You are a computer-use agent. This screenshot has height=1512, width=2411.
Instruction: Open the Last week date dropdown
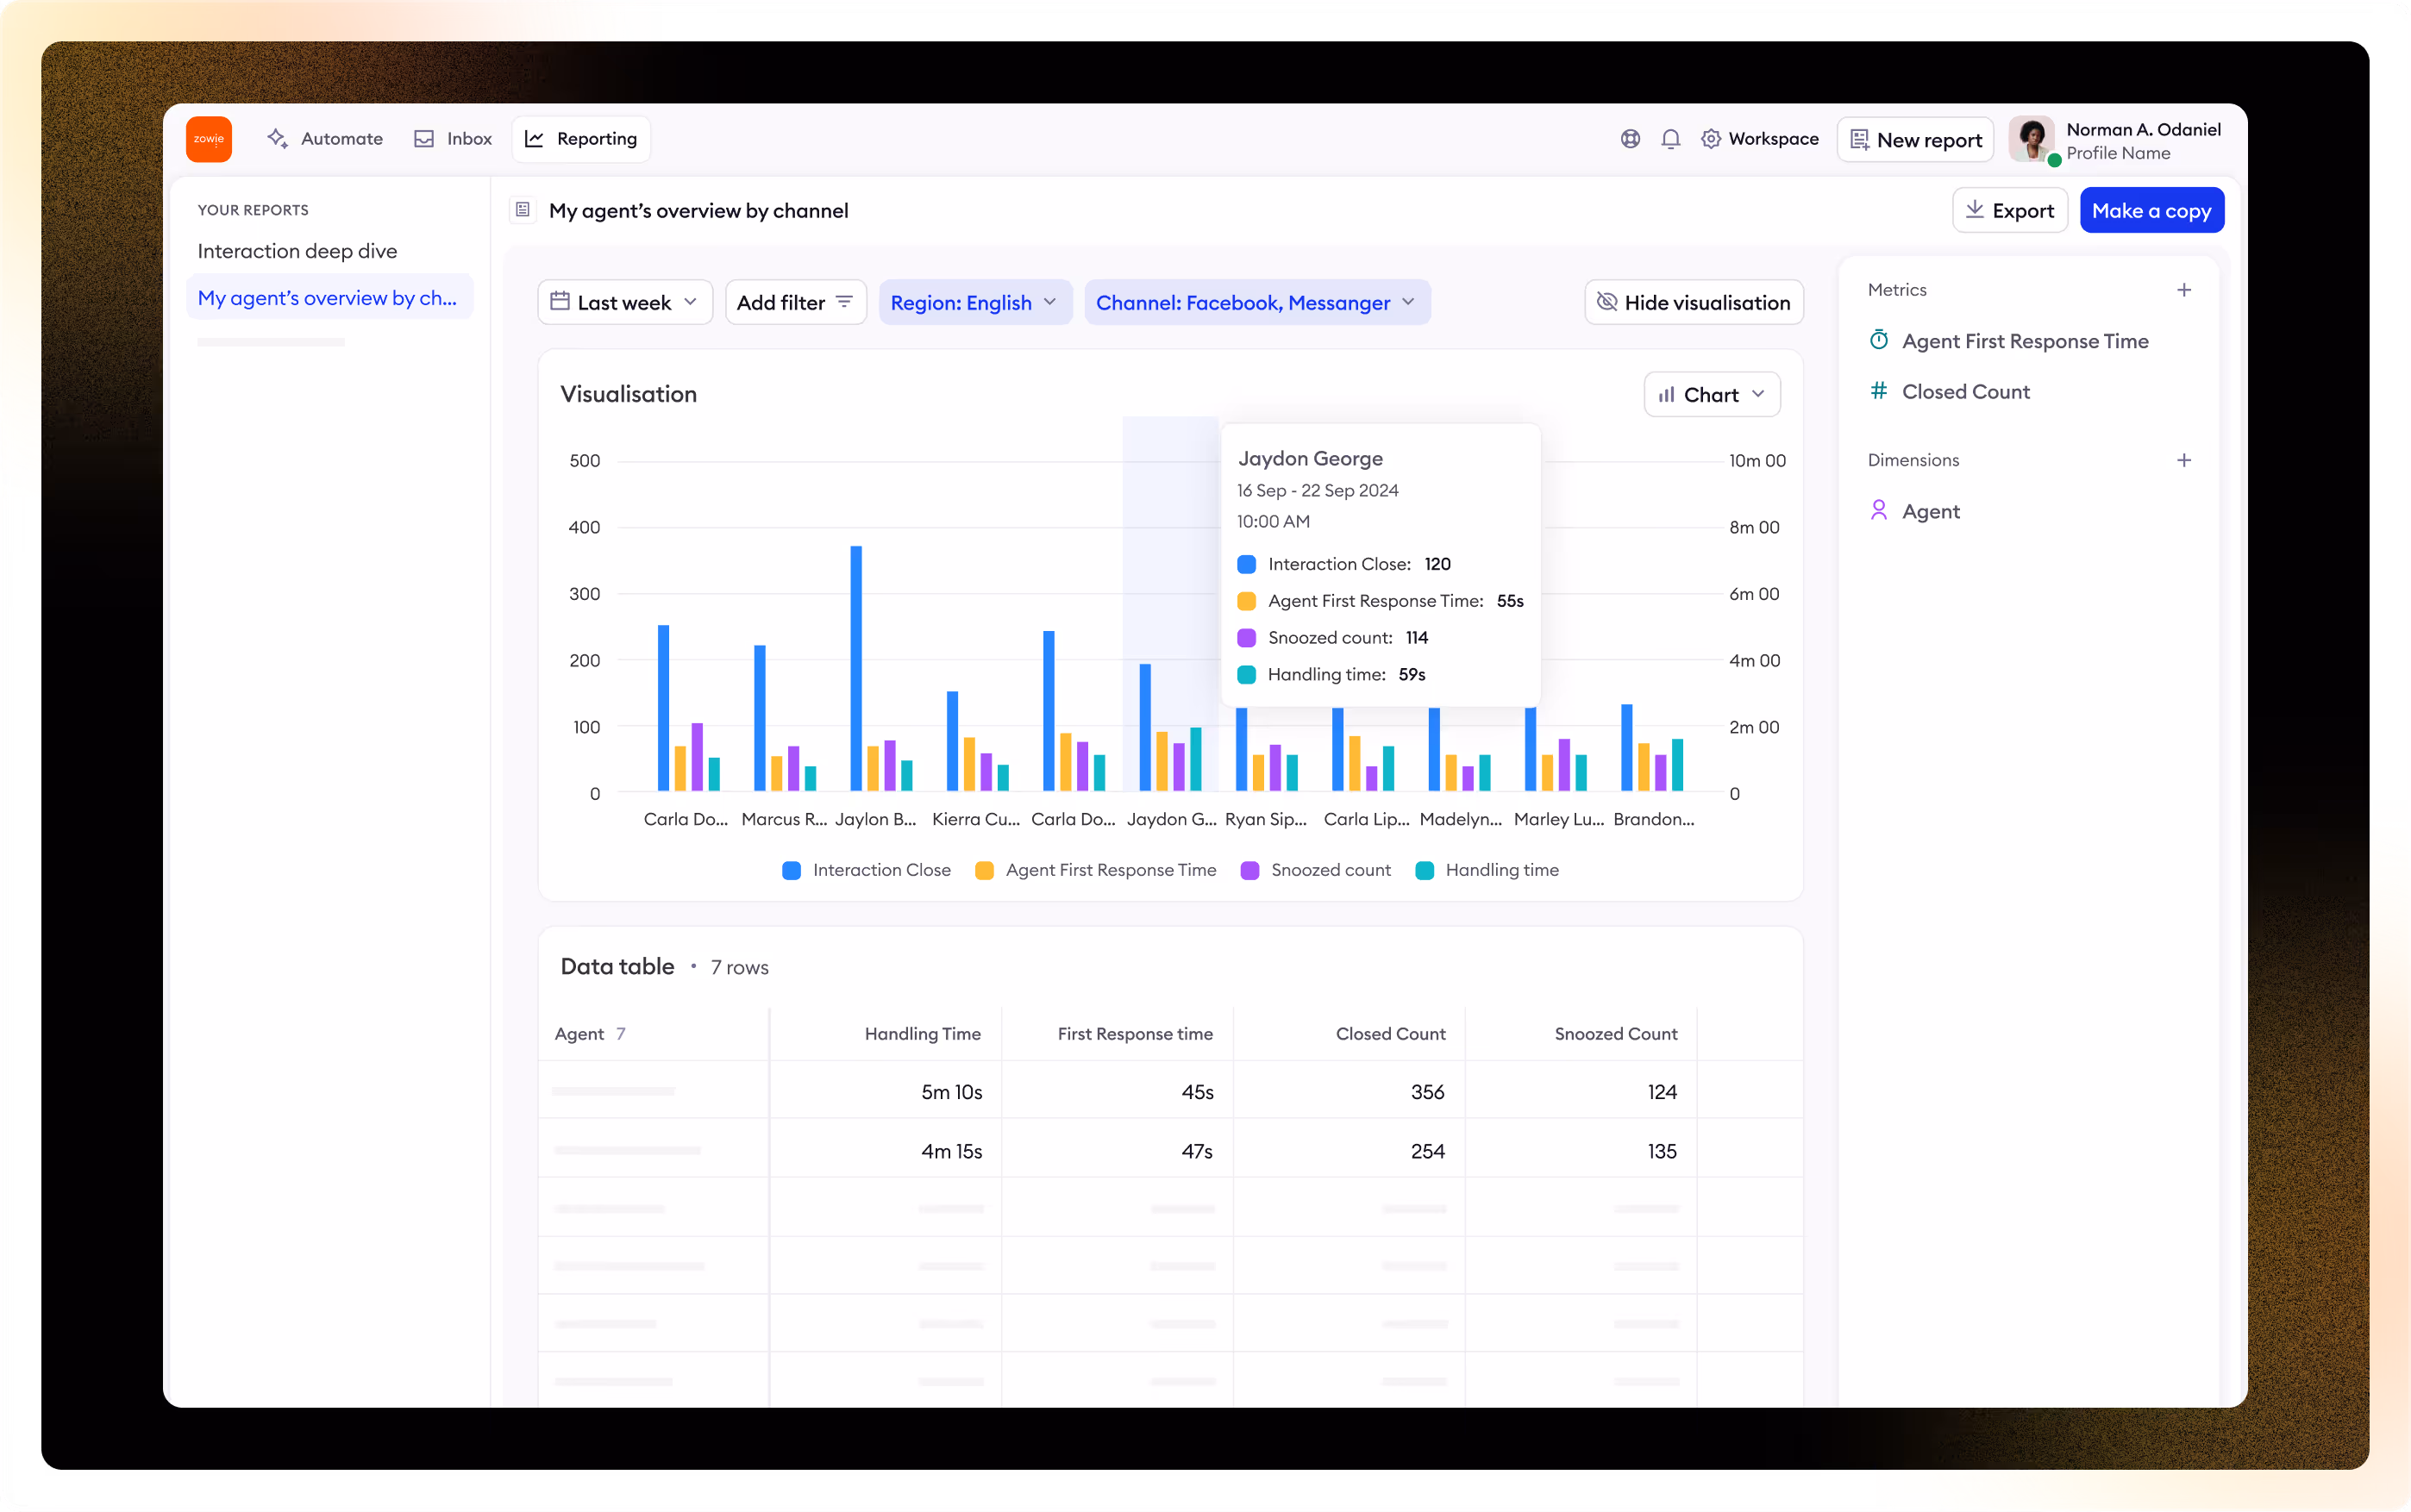[624, 302]
